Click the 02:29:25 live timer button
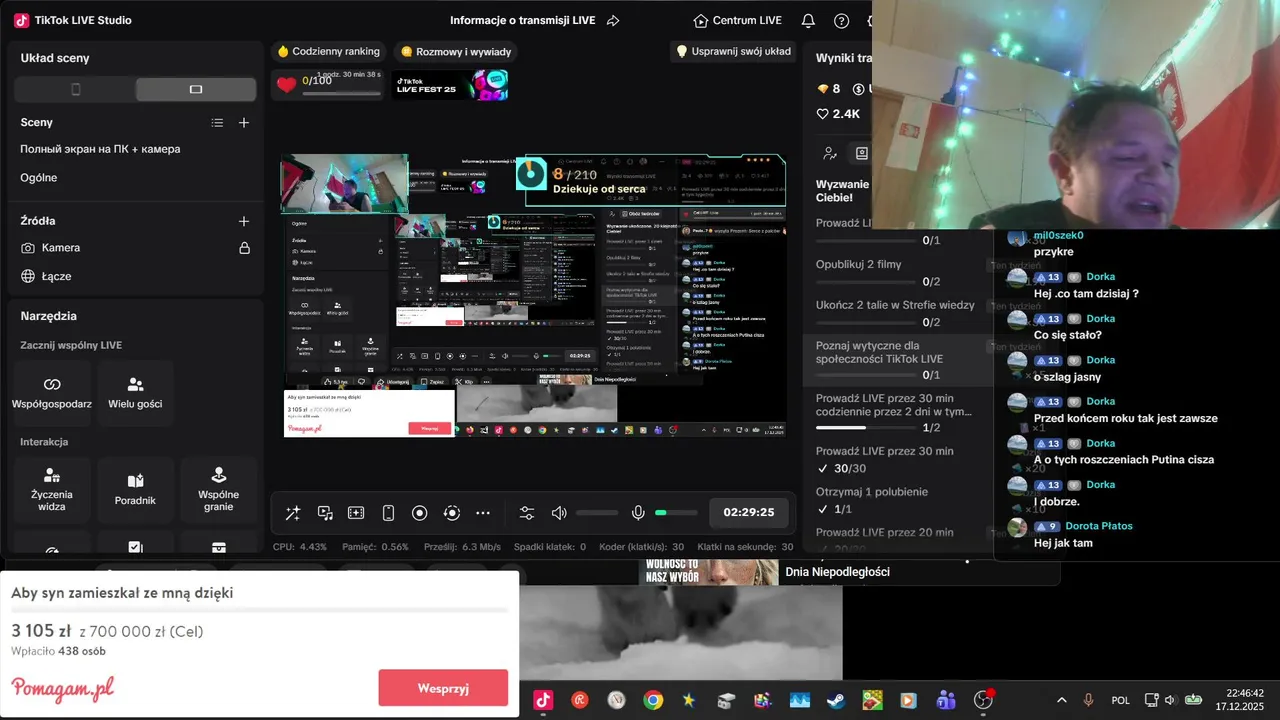 point(749,512)
